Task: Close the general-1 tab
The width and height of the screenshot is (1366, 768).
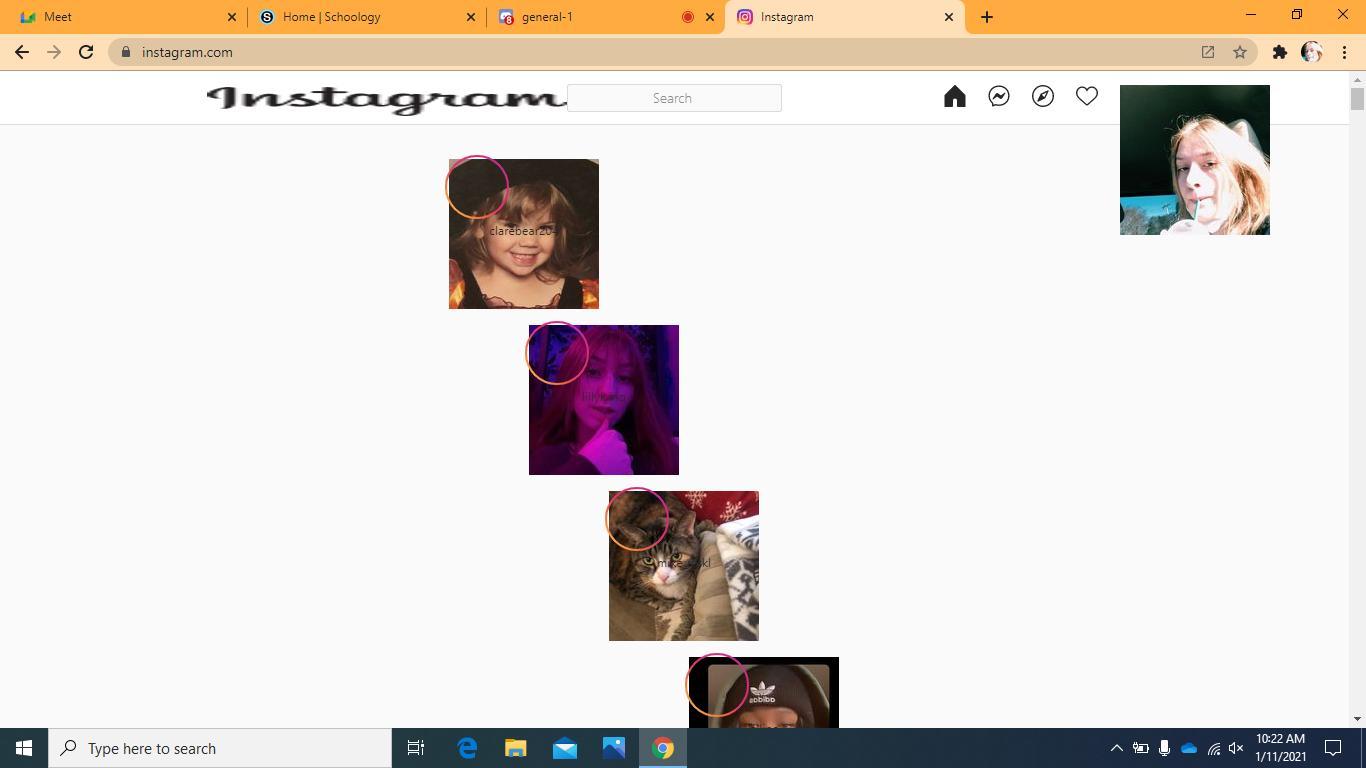Action: [x=710, y=17]
